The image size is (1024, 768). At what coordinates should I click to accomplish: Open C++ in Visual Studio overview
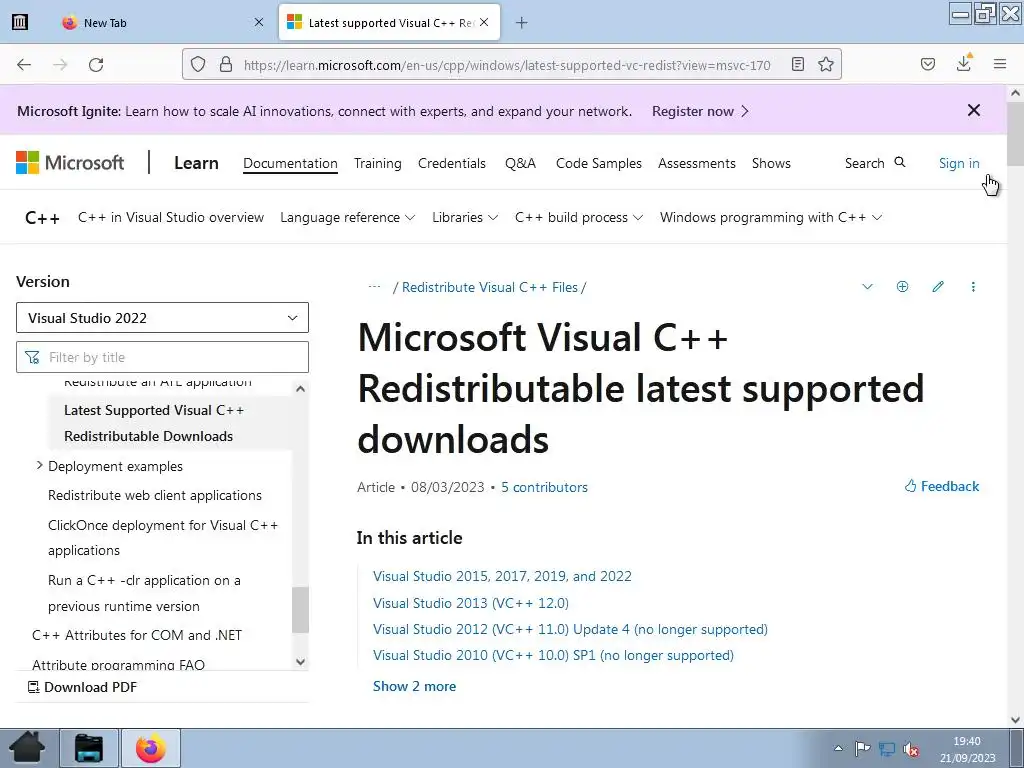(170, 217)
